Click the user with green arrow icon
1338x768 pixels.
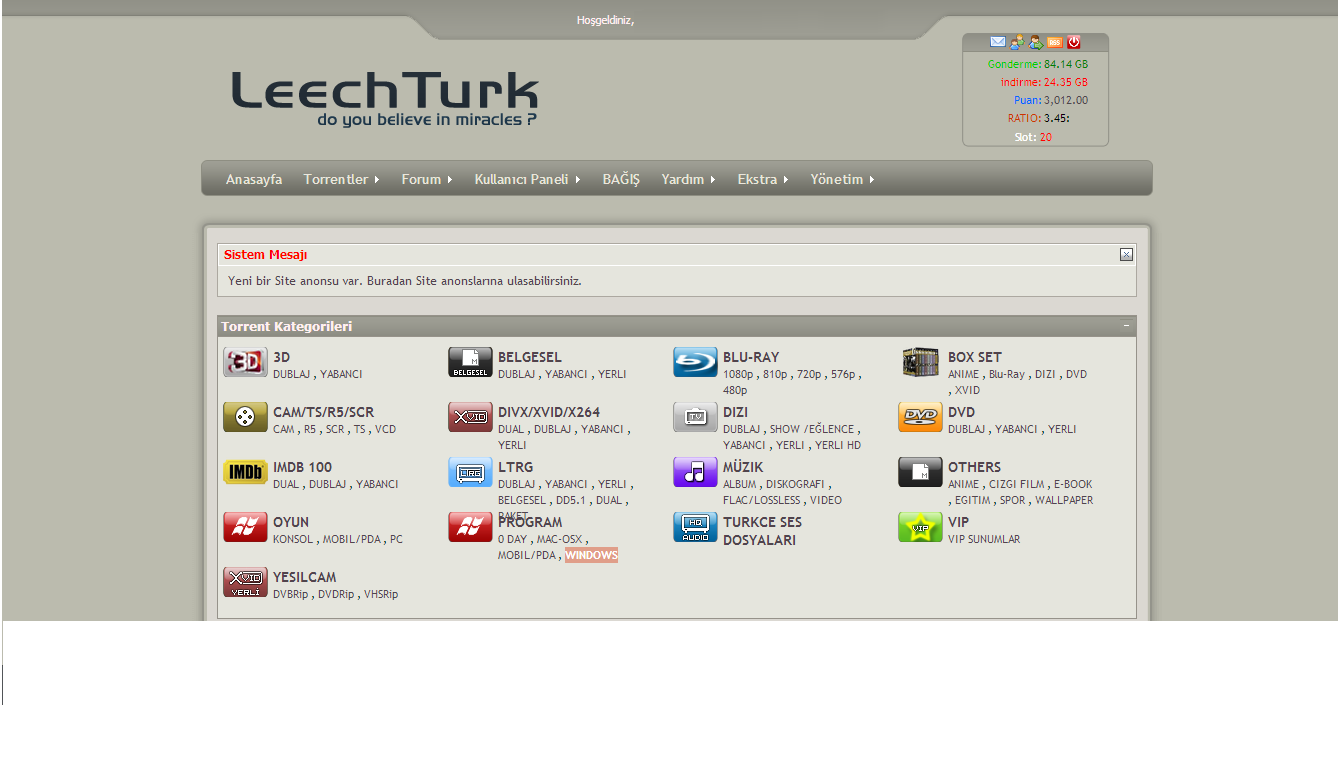[x=1035, y=42]
